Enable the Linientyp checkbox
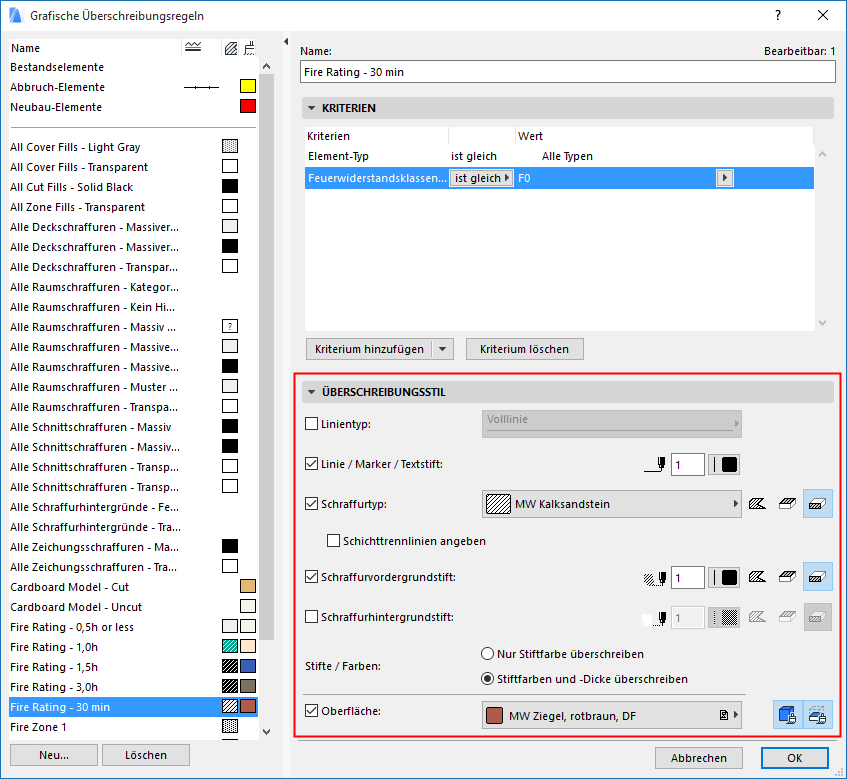 (x=312, y=424)
